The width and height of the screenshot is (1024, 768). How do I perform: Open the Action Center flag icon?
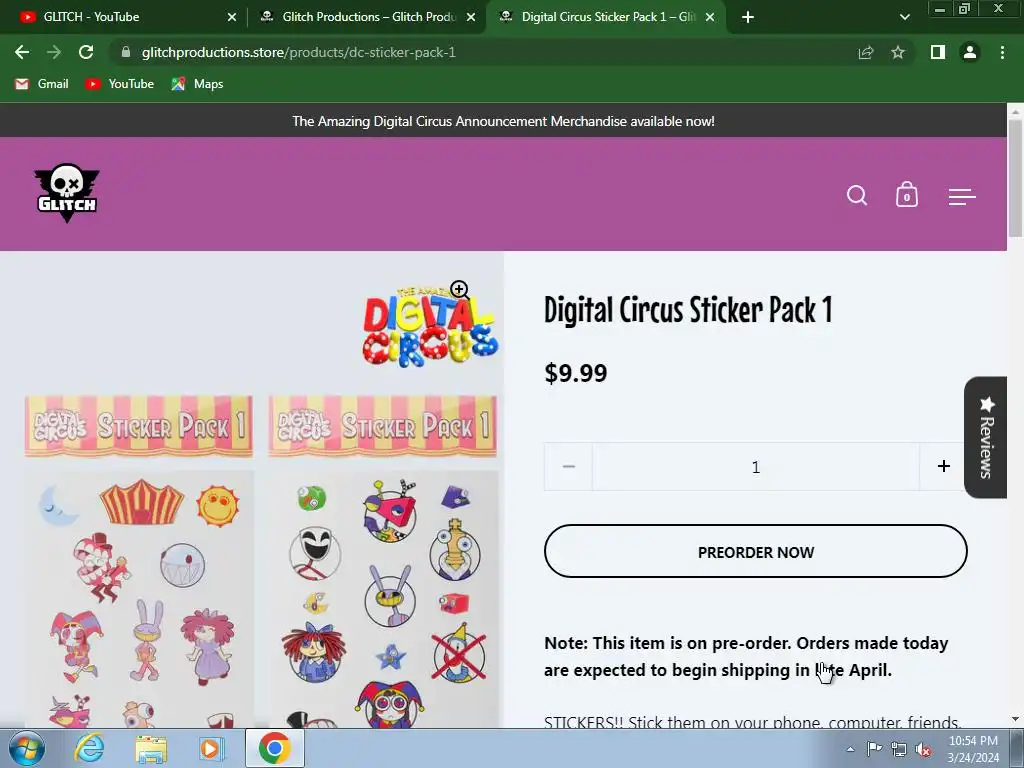click(x=874, y=749)
